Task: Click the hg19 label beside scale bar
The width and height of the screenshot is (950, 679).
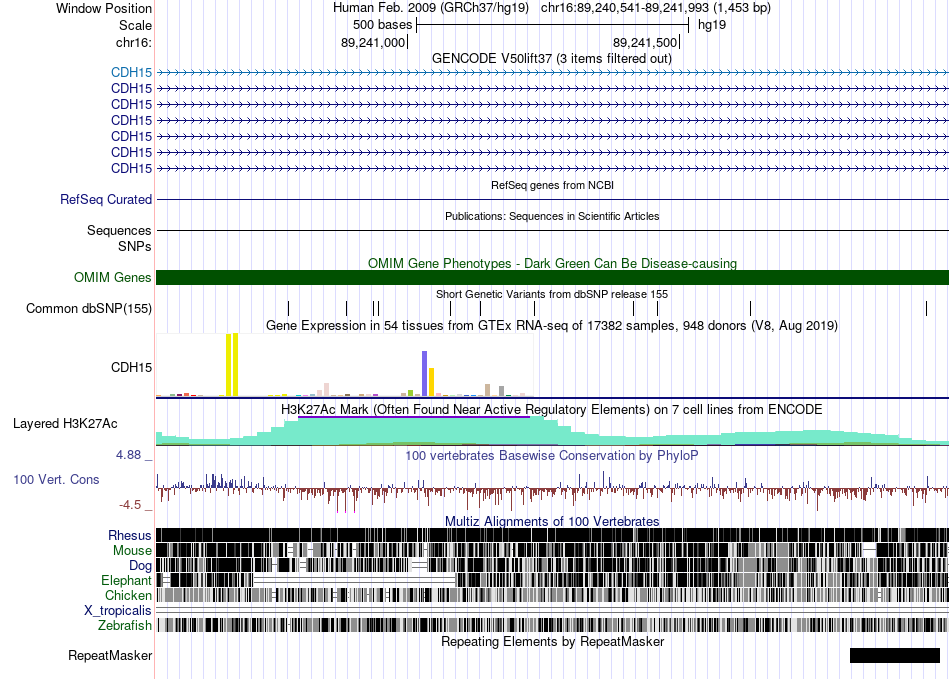Action: click(x=712, y=25)
